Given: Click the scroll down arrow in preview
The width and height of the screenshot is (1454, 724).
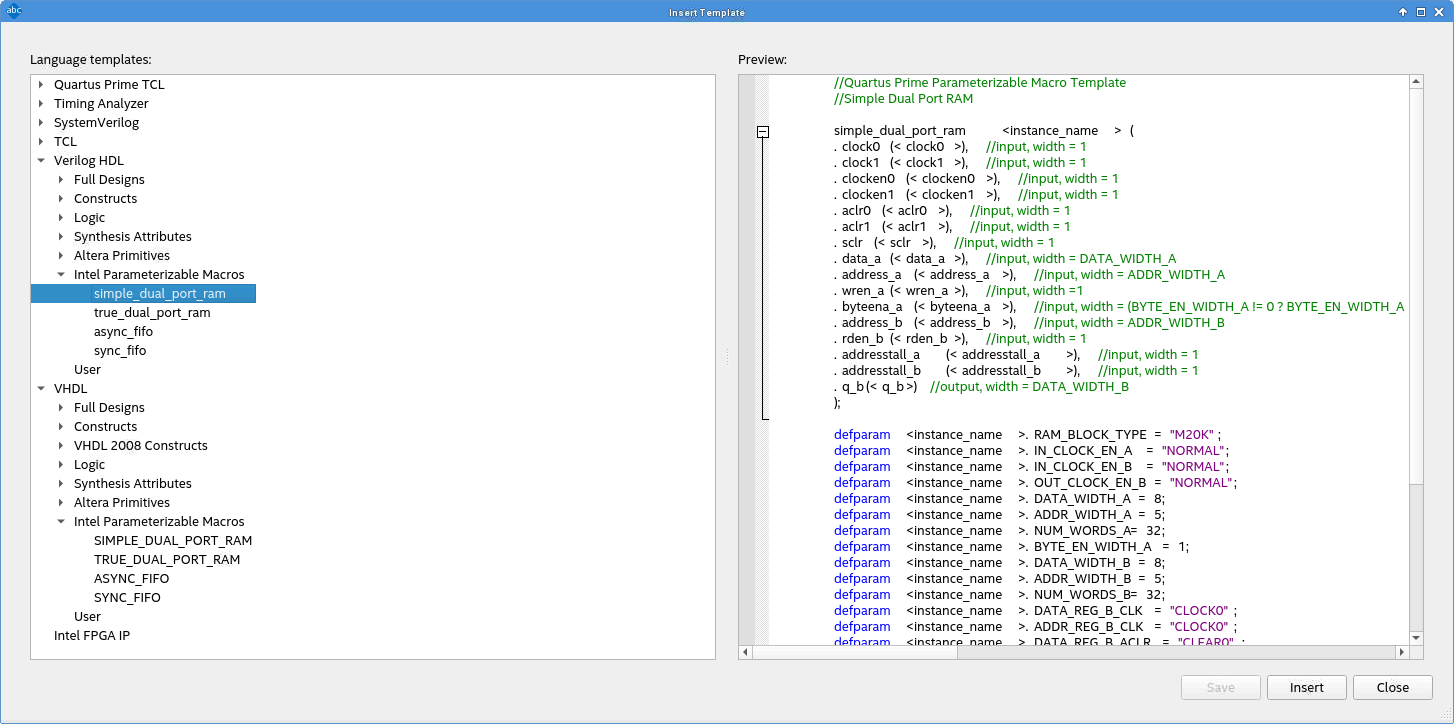Looking at the screenshot, I should [x=1415, y=636].
